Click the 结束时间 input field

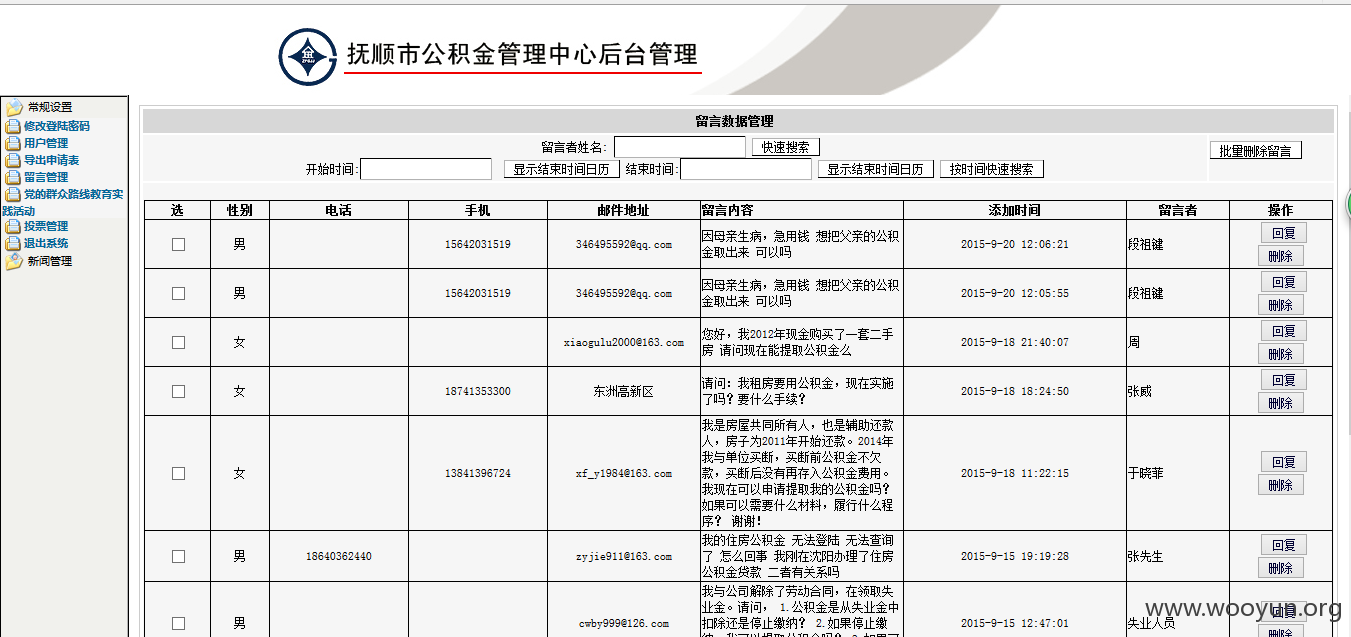coord(746,169)
